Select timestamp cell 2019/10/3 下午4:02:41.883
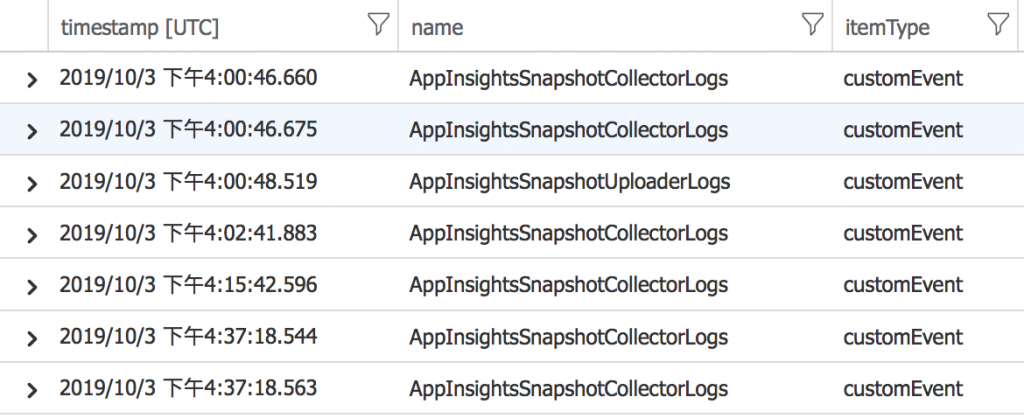Screen dimensions: 1024x418 point(188,233)
